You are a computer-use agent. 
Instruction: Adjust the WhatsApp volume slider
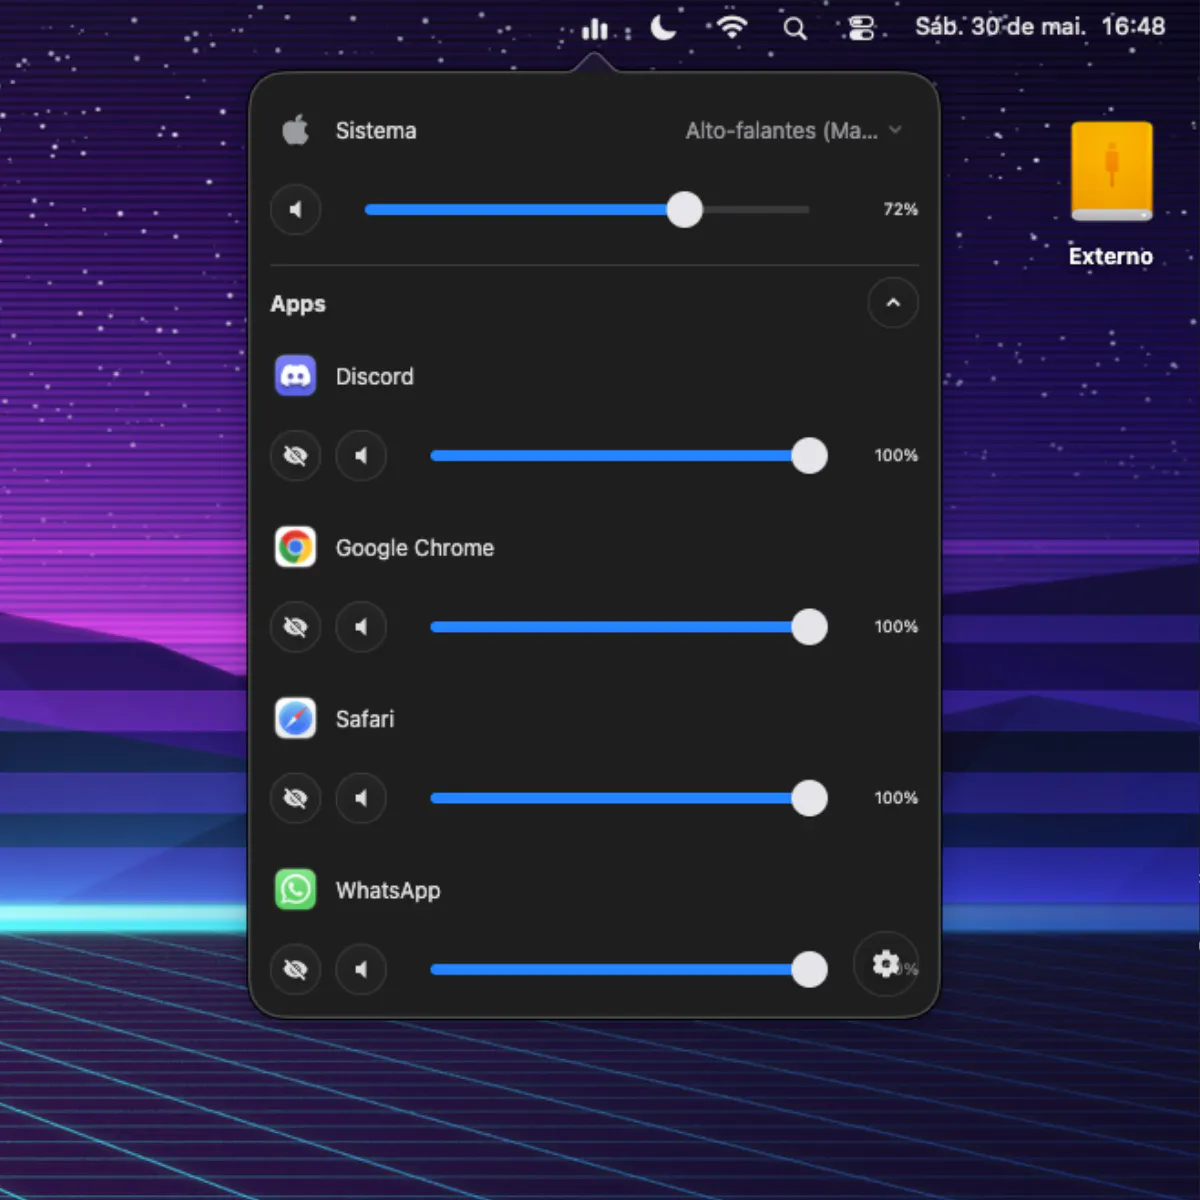point(628,969)
